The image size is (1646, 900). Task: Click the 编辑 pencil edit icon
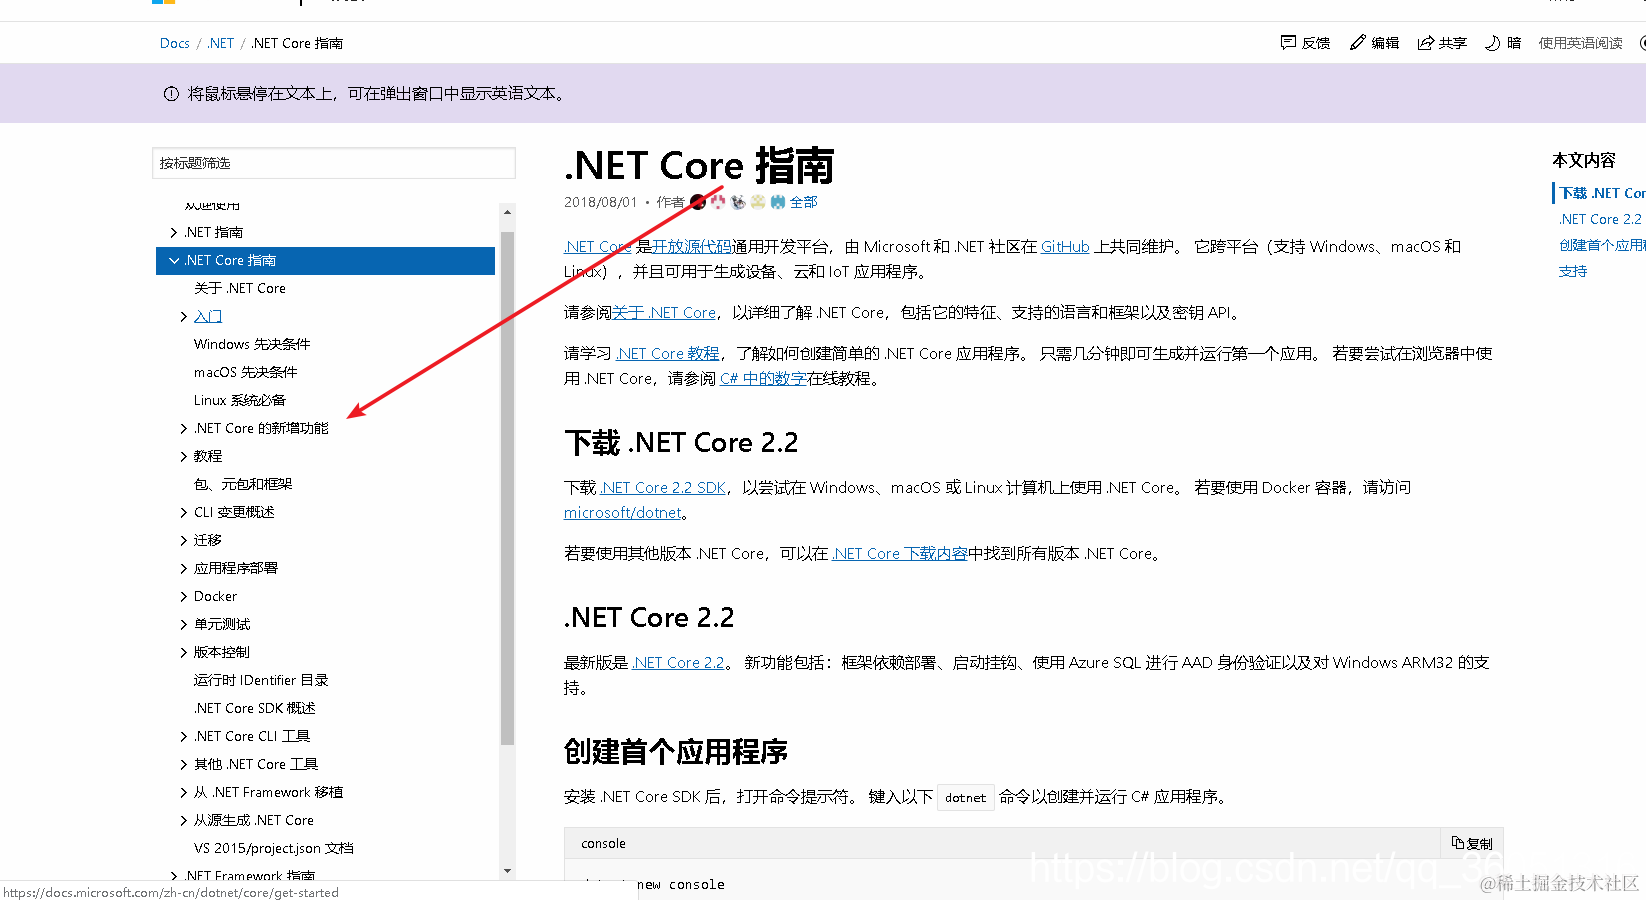[1359, 42]
